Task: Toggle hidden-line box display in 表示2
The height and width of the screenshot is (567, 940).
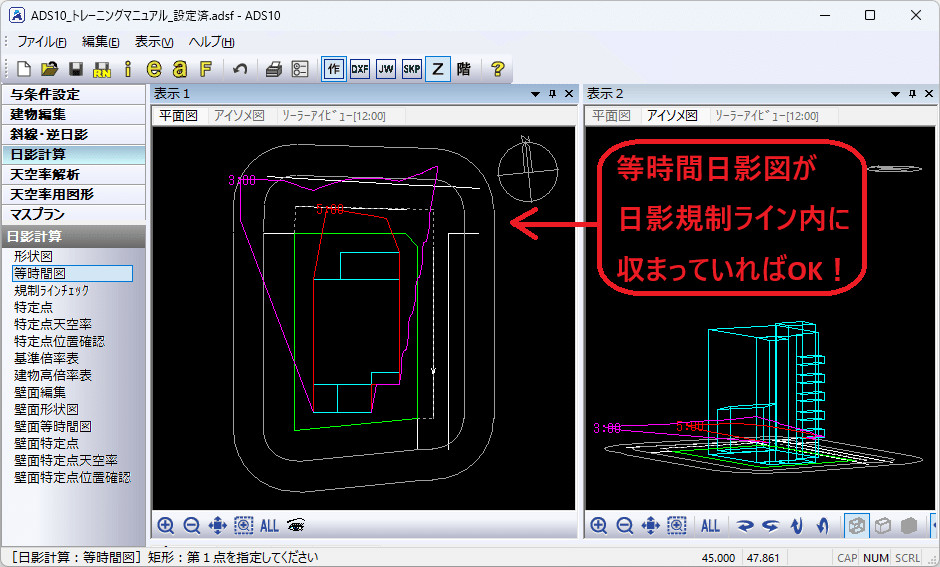Action: tap(882, 526)
